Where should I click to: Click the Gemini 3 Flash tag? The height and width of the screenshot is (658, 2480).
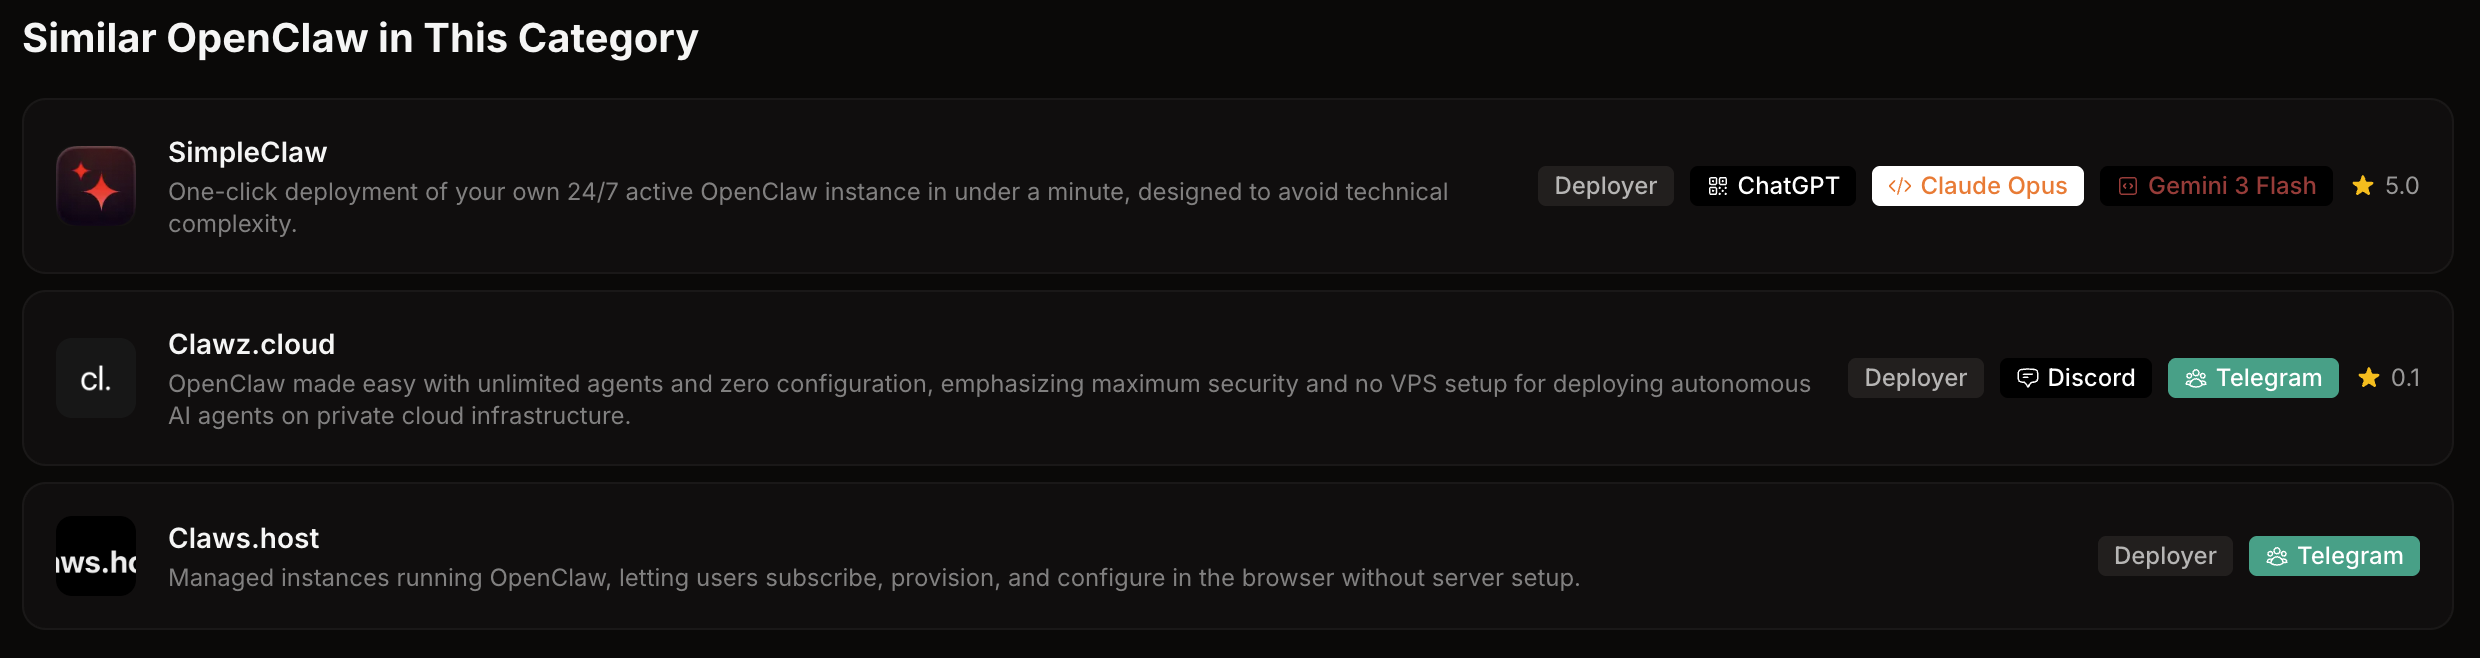coord(2216,186)
